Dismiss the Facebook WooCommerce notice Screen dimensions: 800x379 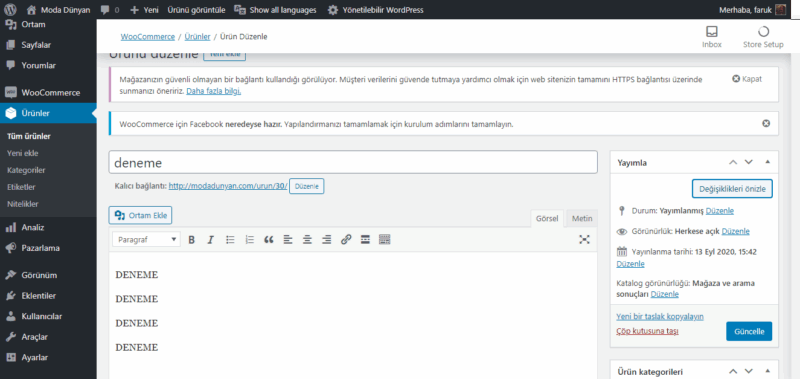[766, 123]
